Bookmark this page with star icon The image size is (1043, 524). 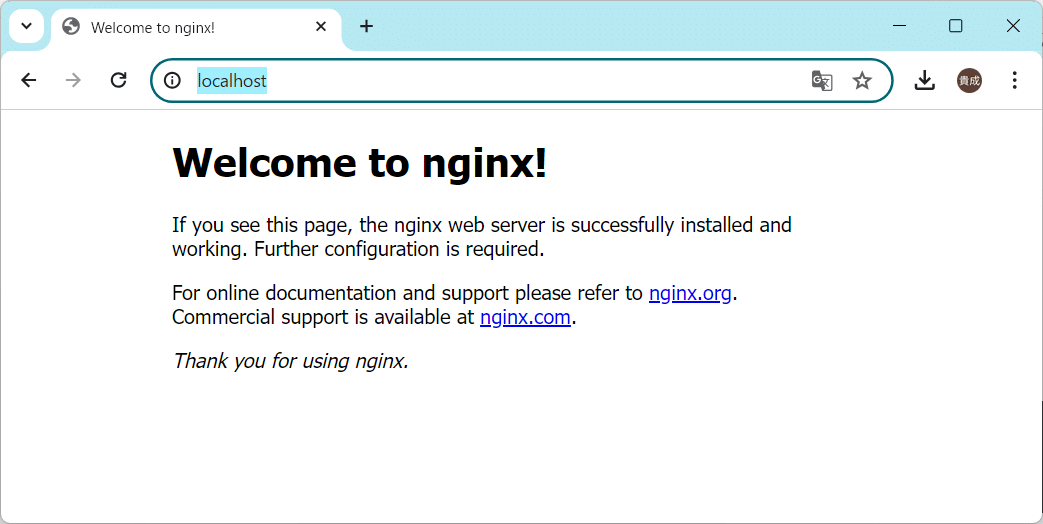(x=862, y=80)
